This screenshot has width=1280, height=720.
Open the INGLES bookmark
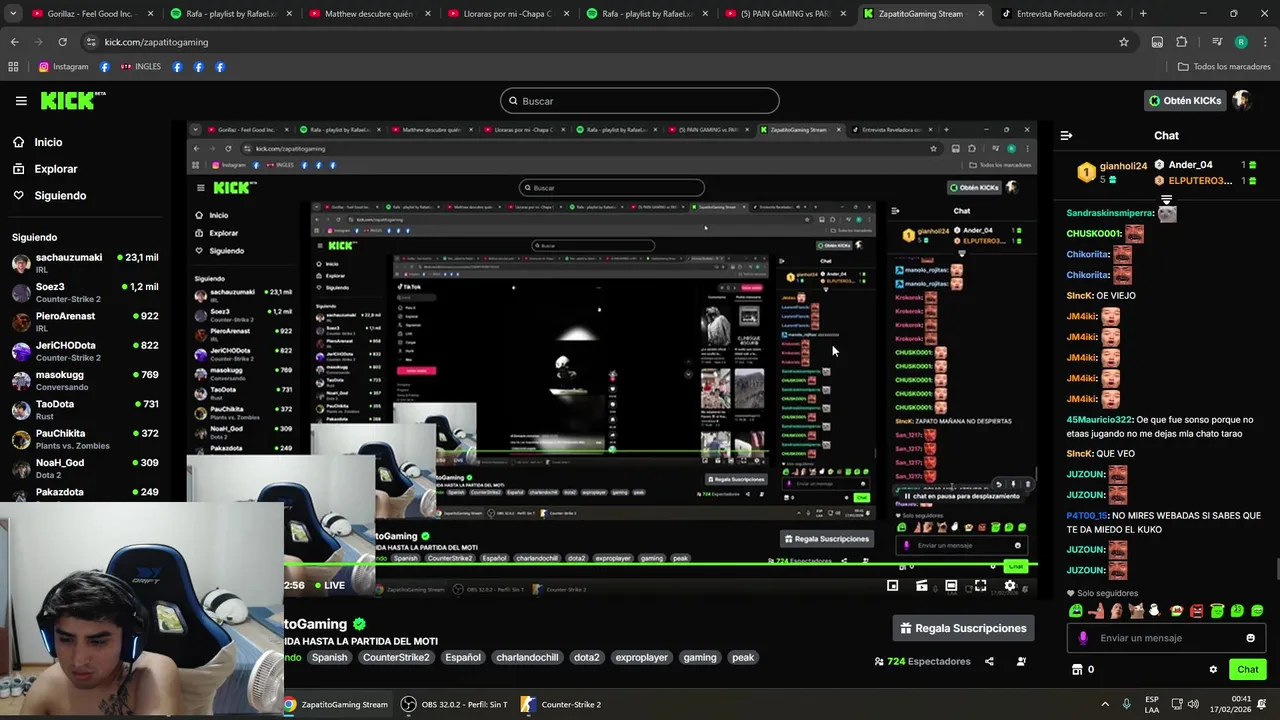[140, 67]
